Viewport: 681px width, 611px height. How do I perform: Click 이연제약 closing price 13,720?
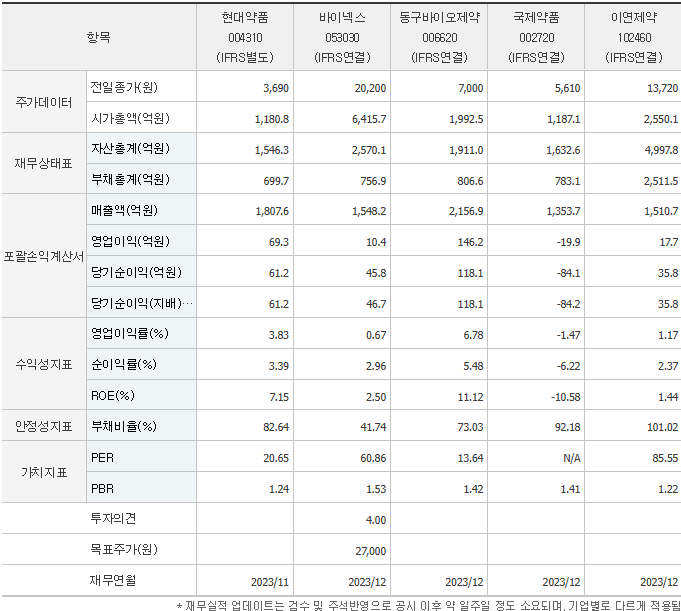click(x=662, y=88)
